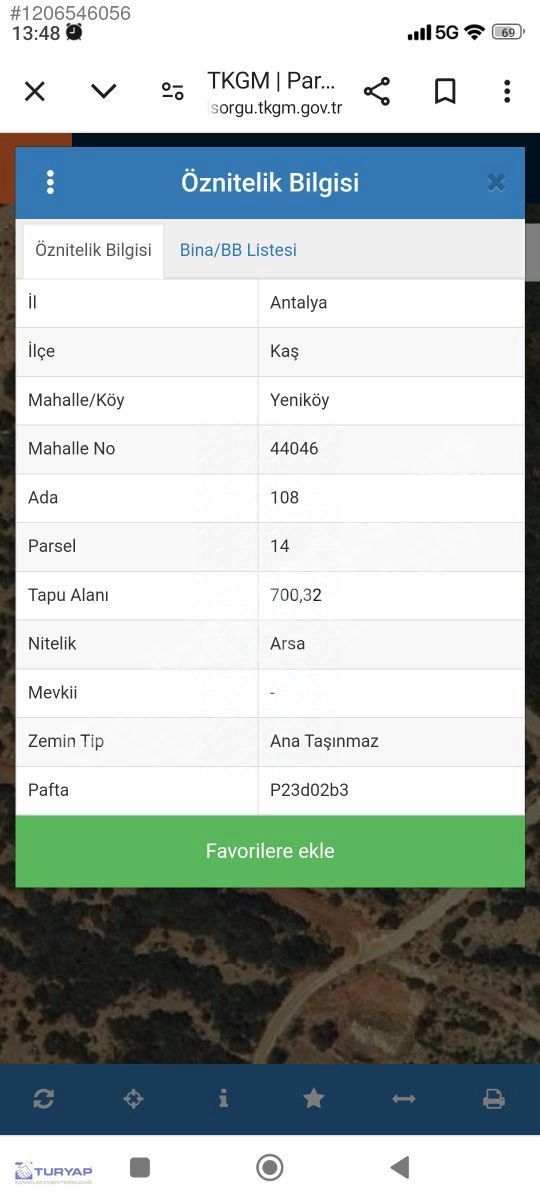Tap the Android home circle button
The image size is (540, 1200).
[x=270, y=1167]
